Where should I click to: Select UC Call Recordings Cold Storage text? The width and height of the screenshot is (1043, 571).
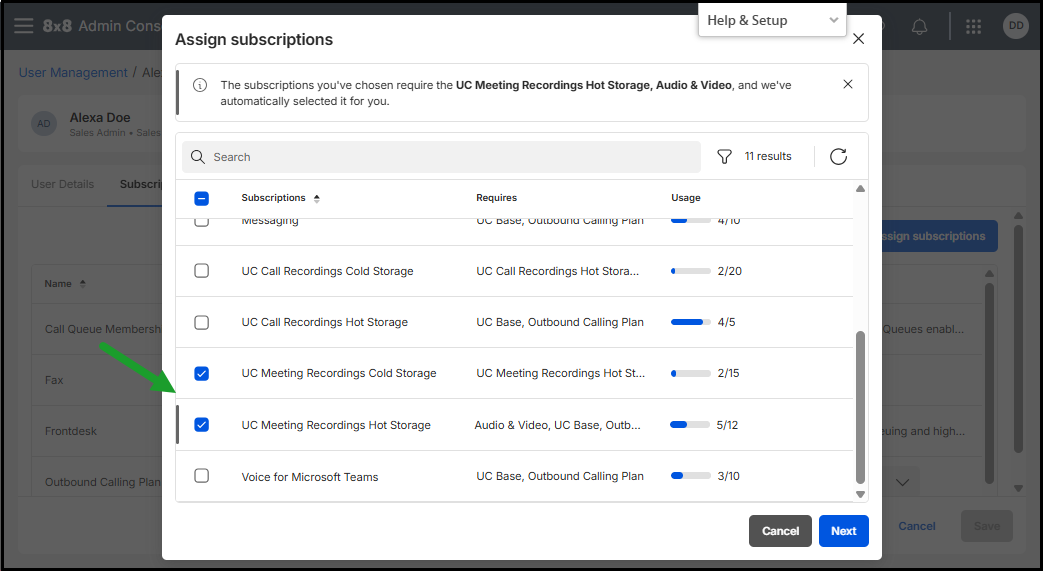[327, 271]
